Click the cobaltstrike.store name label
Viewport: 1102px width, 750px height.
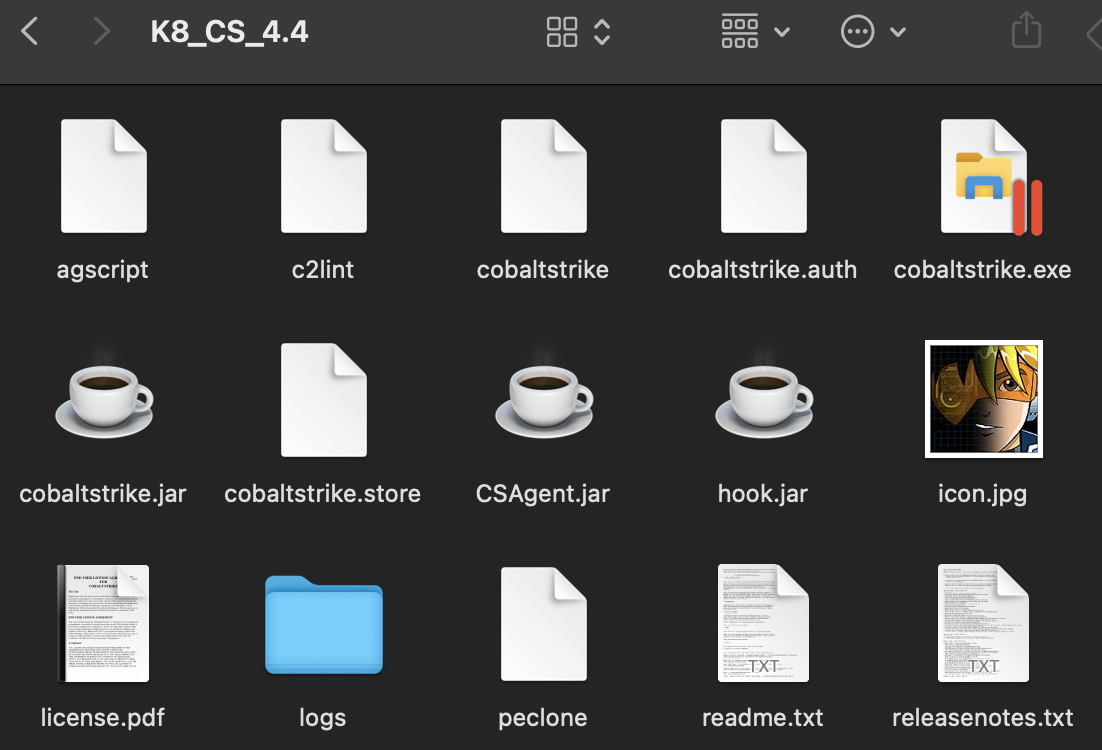323,494
